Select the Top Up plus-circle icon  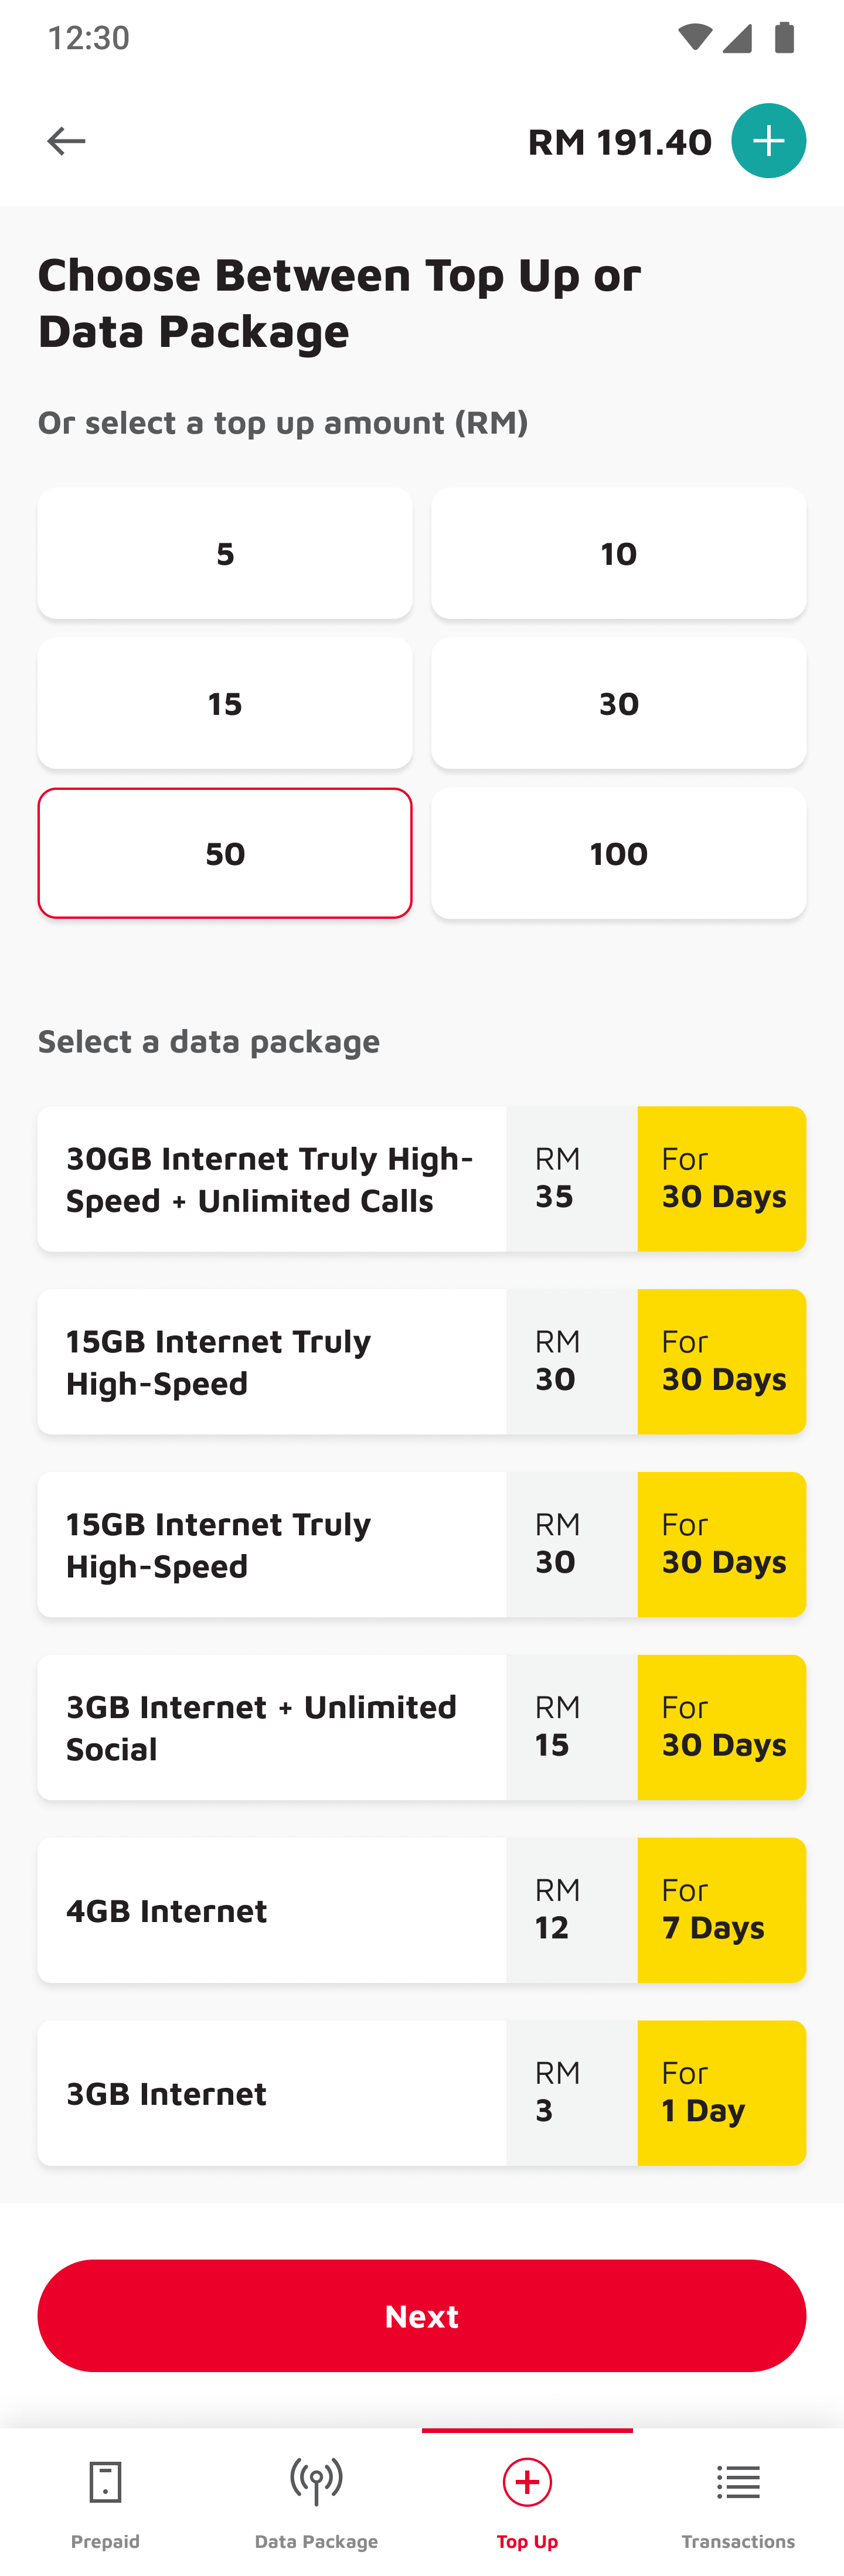527,2482
